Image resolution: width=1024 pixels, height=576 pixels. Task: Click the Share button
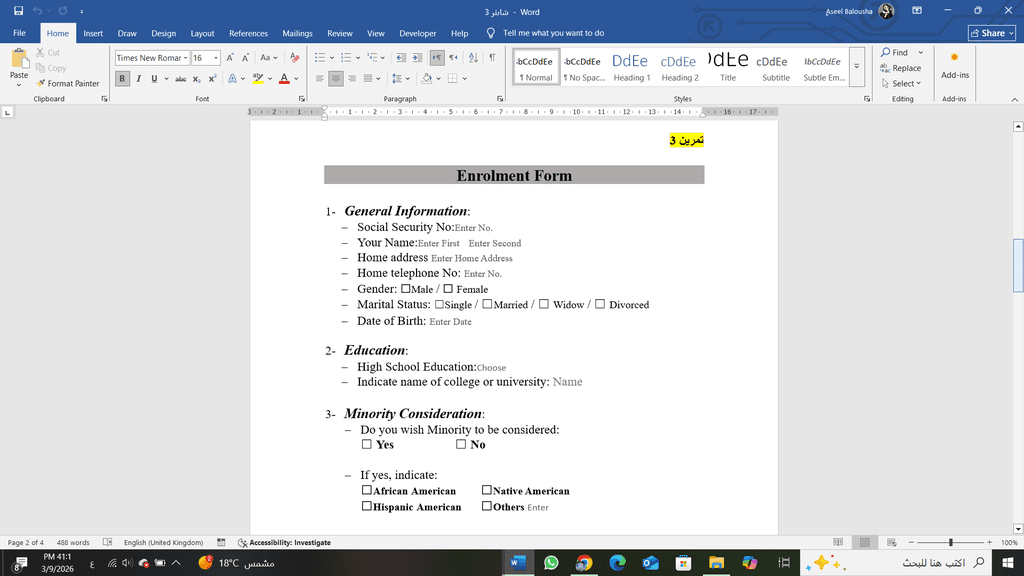(991, 33)
